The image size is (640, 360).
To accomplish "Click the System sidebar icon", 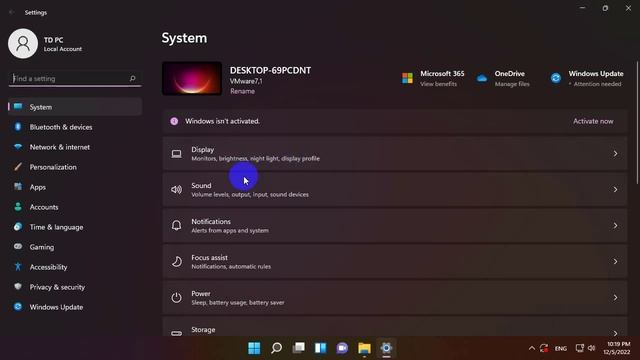I will 18,107.
